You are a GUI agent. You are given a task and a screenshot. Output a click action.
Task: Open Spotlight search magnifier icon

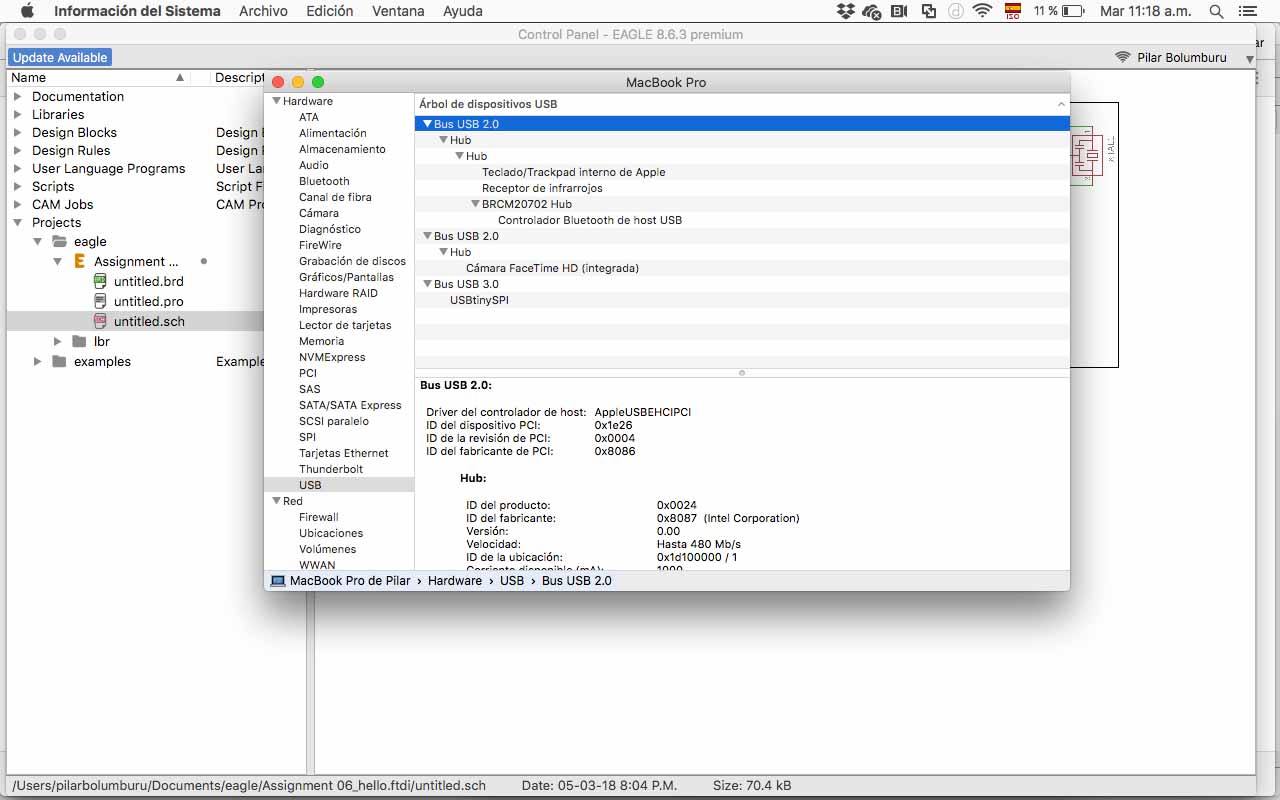1216,11
